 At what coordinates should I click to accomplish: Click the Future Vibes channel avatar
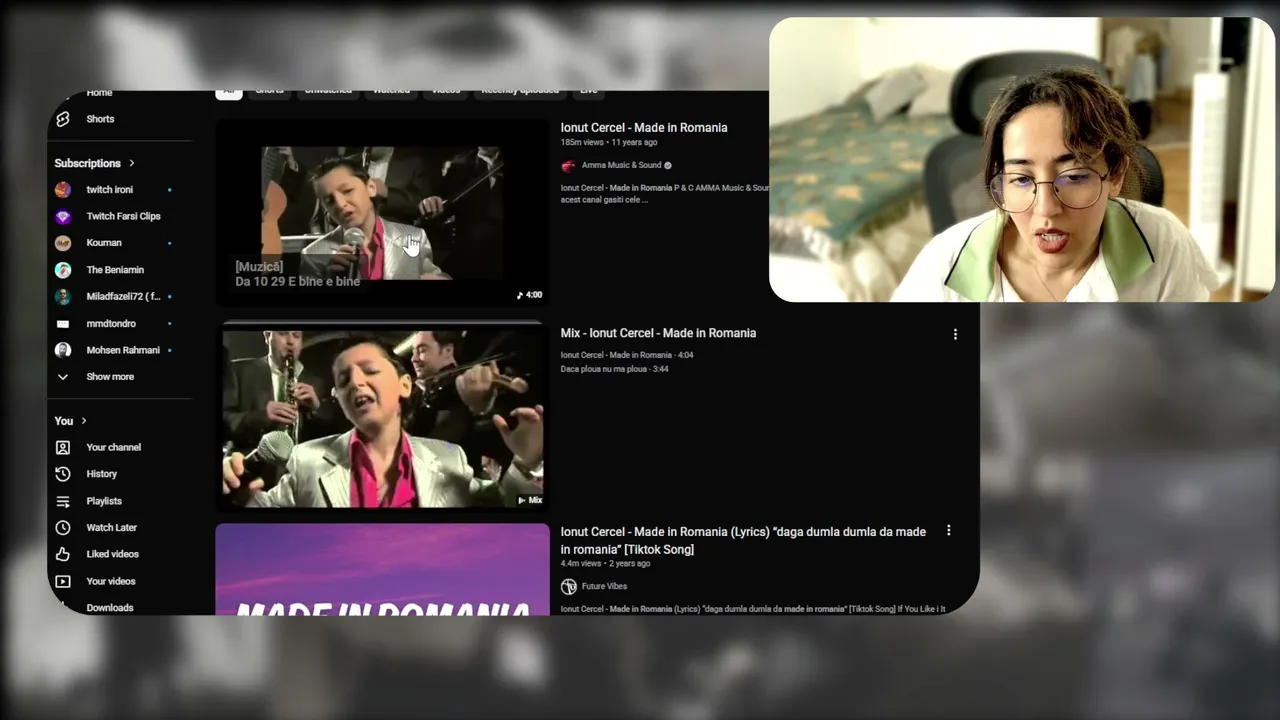(x=568, y=586)
